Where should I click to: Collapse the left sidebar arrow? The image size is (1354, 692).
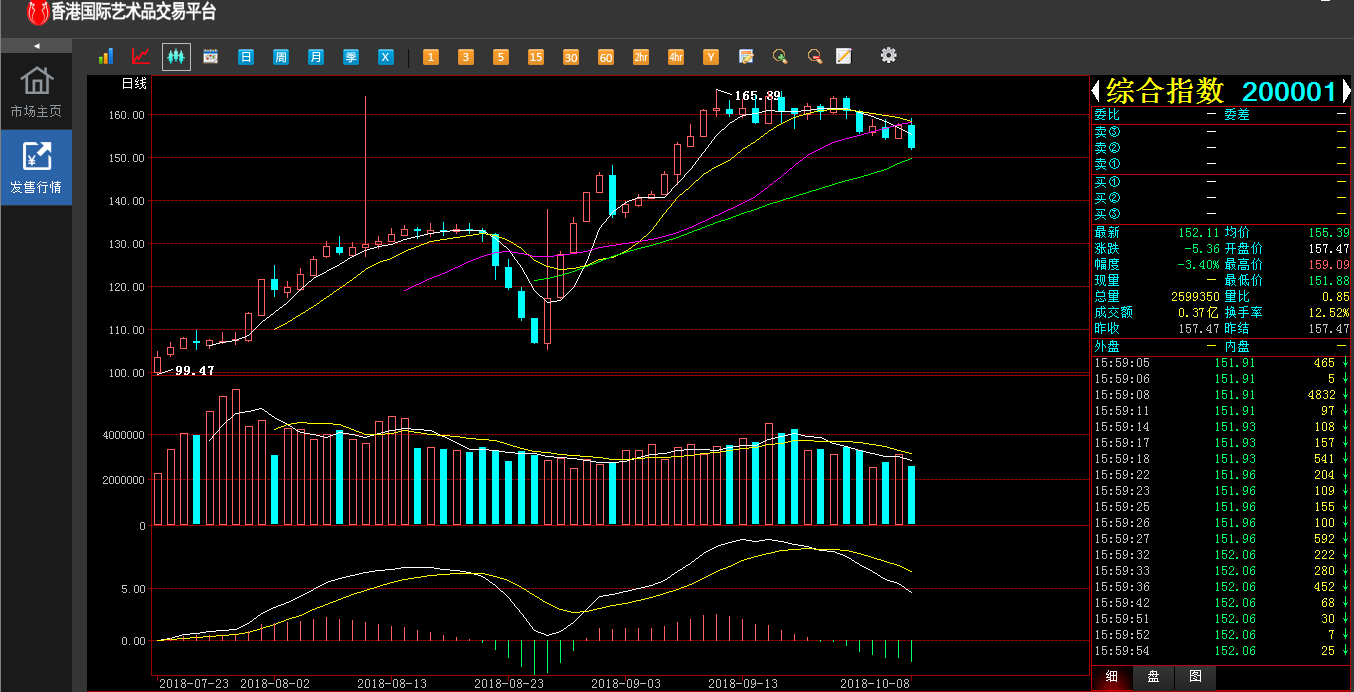tap(36, 46)
